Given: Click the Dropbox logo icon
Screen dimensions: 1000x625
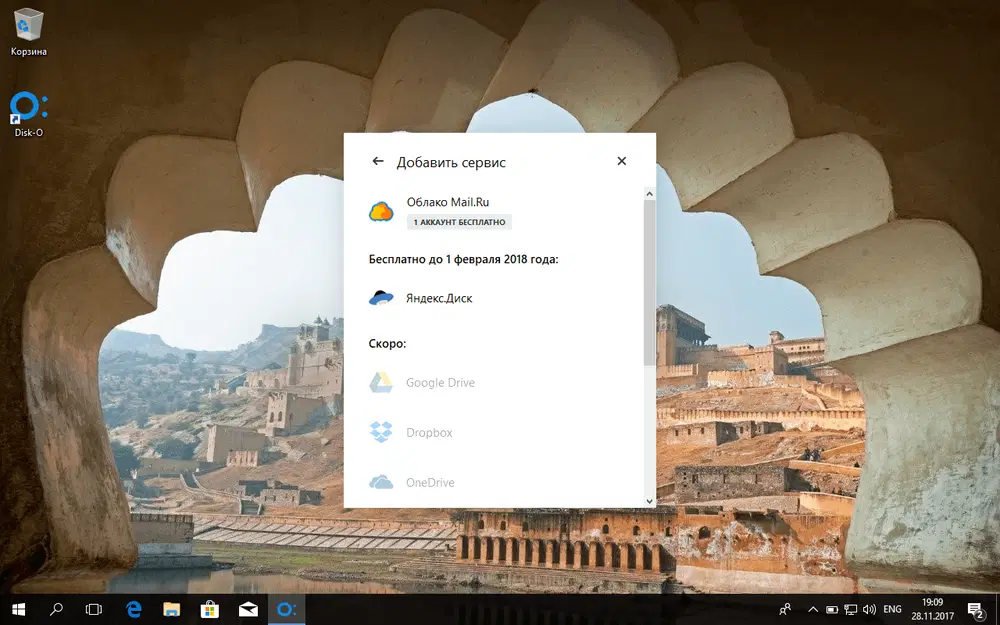Looking at the screenshot, I should 381,432.
